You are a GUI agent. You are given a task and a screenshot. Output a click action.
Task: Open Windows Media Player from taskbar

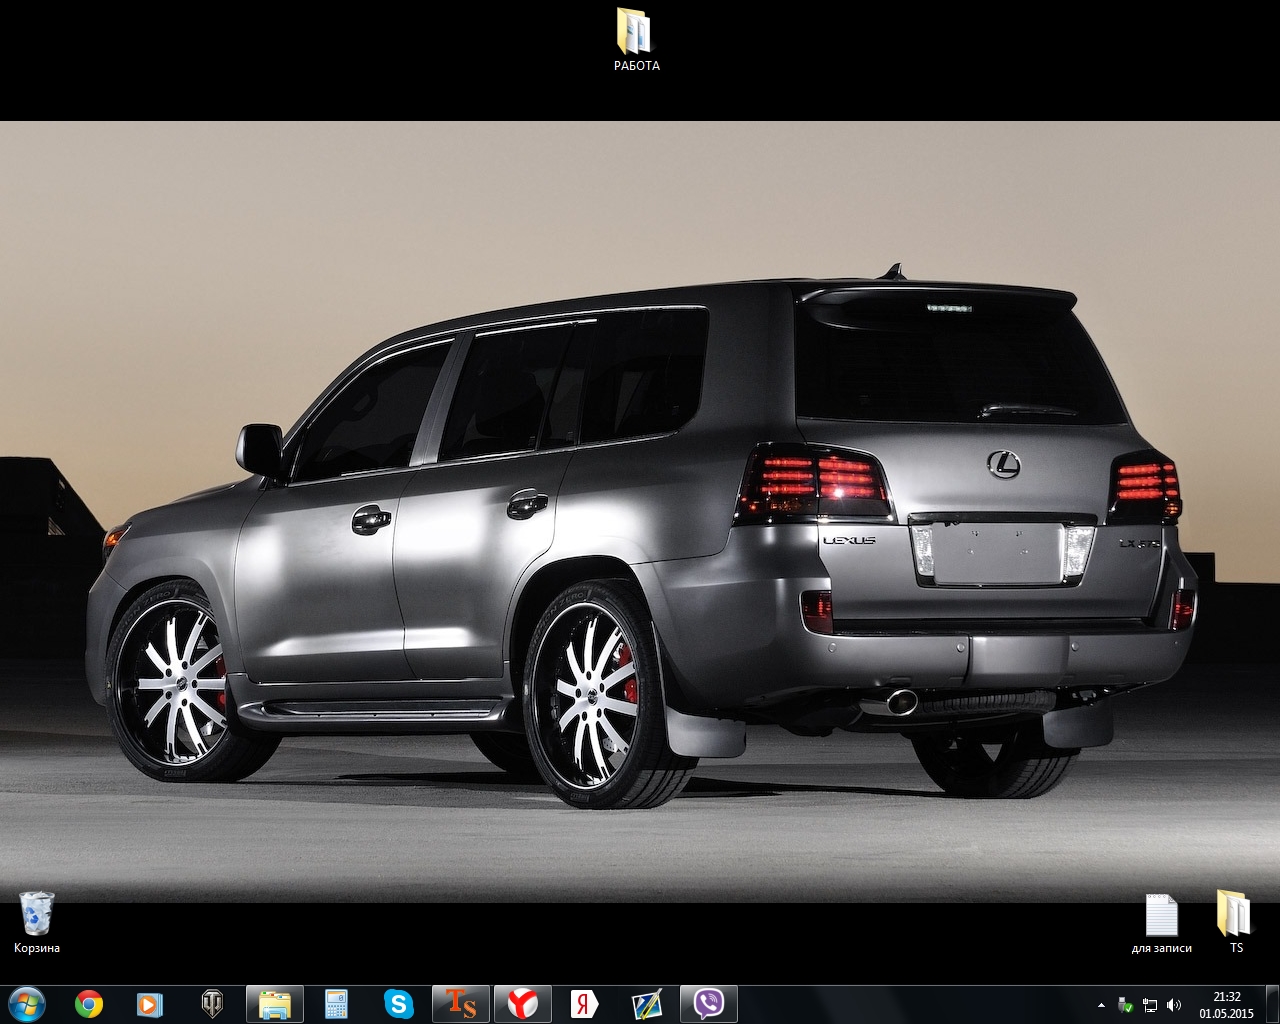(x=150, y=1003)
